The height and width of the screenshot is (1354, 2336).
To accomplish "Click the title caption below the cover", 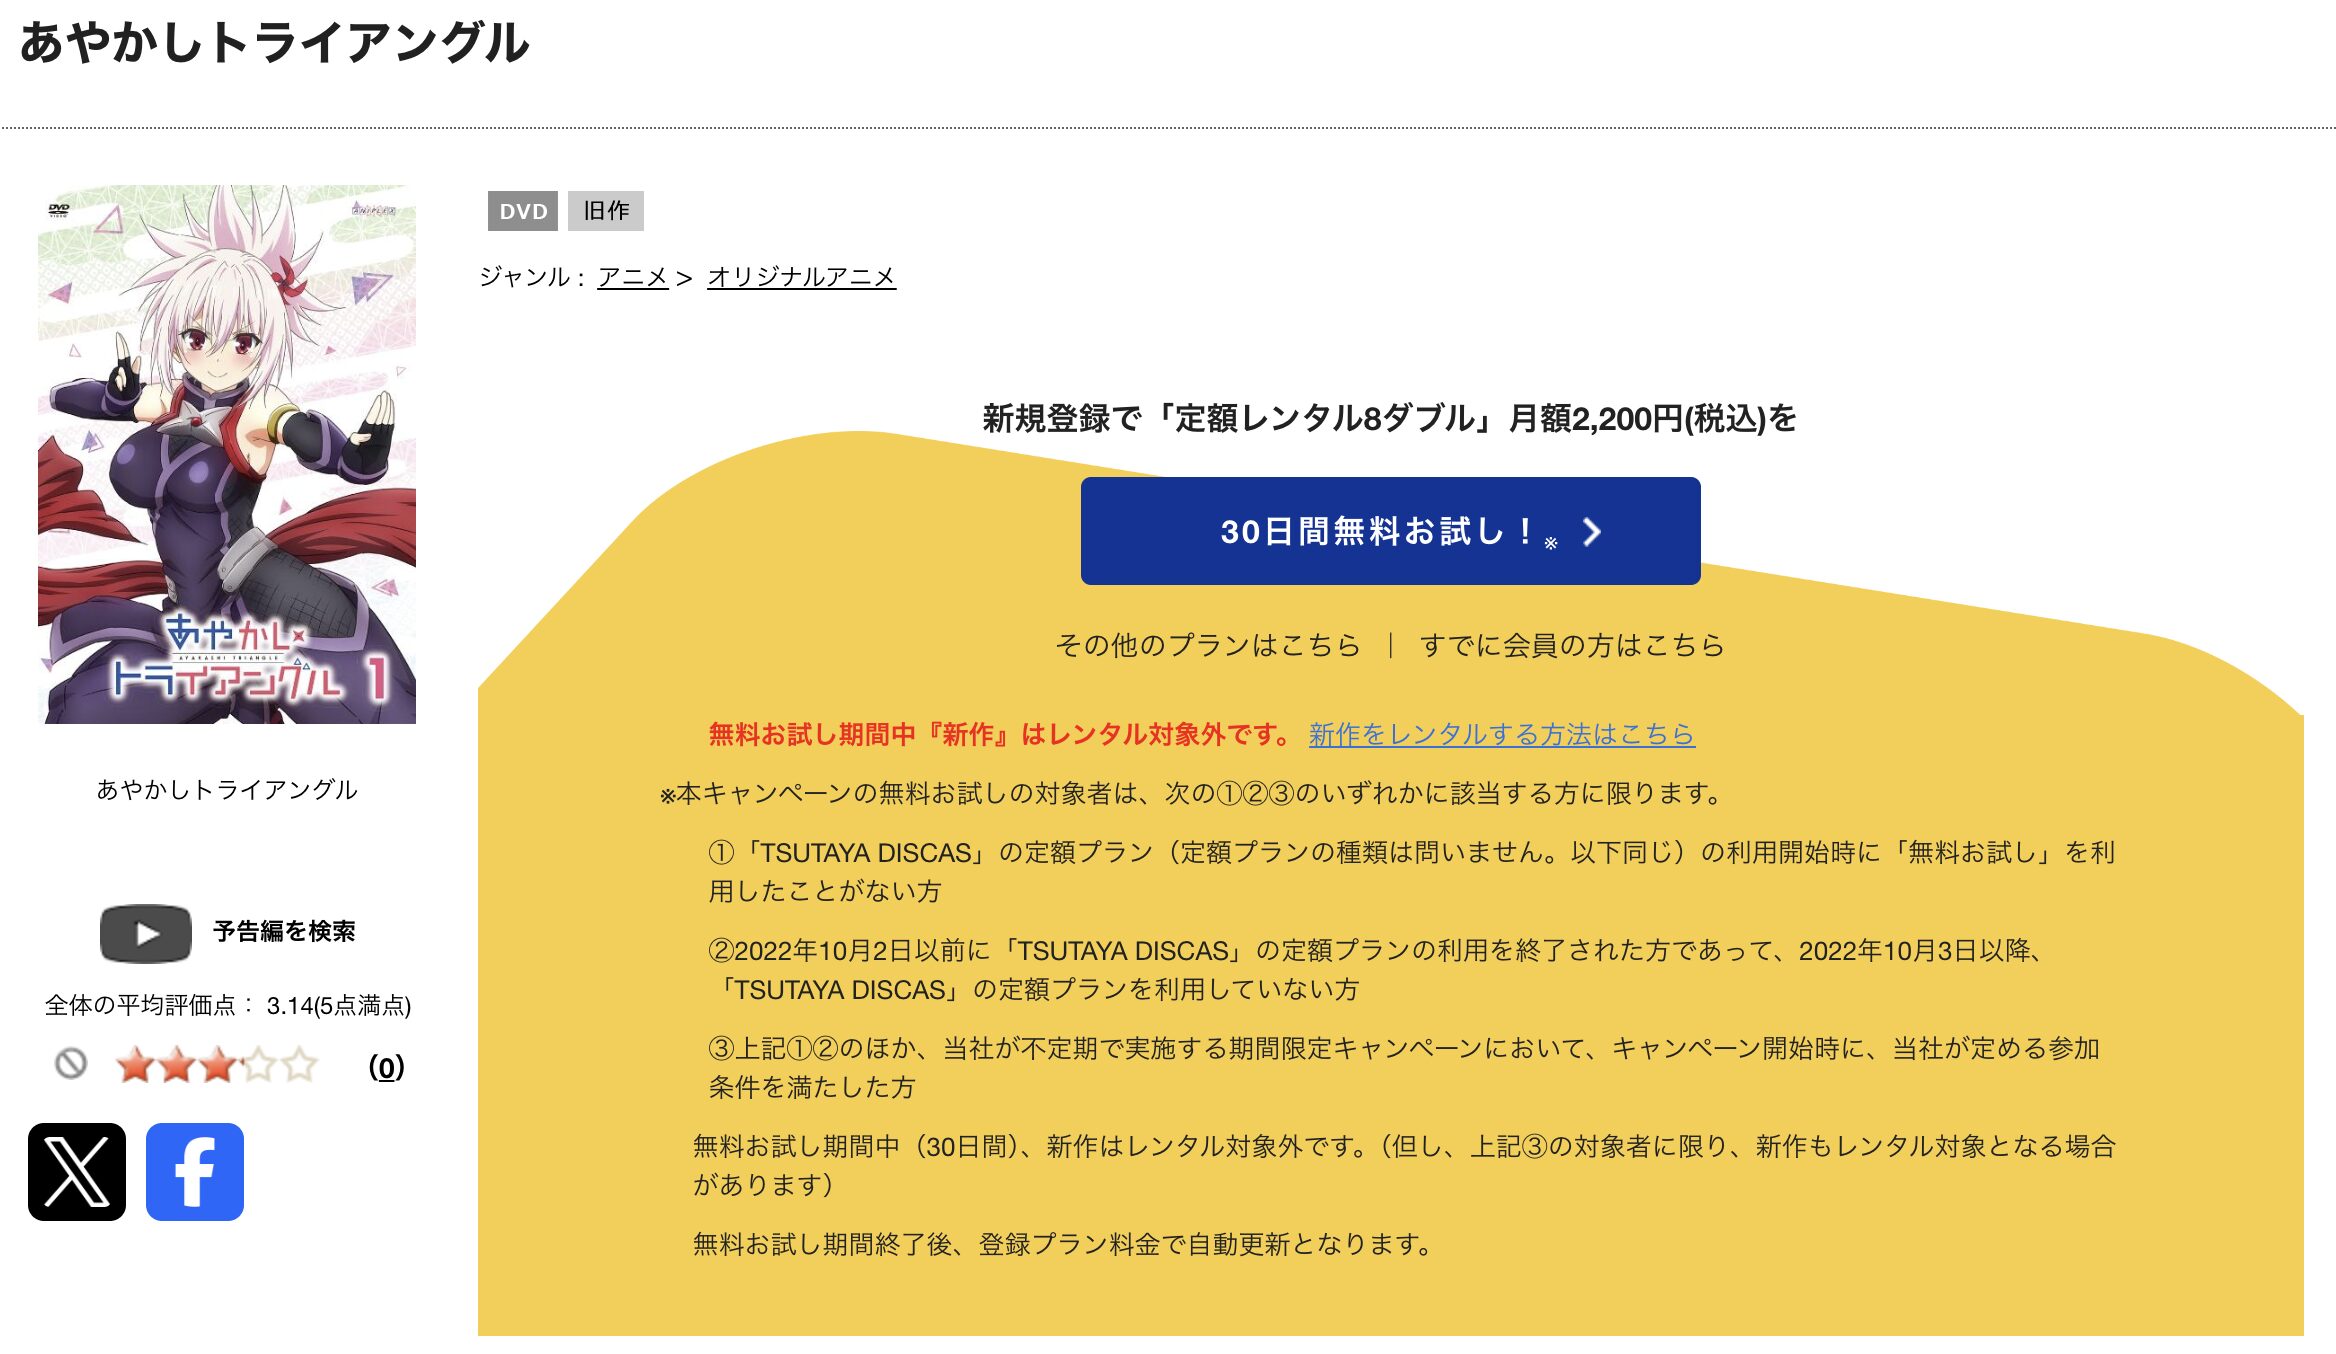I will point(227,789).
